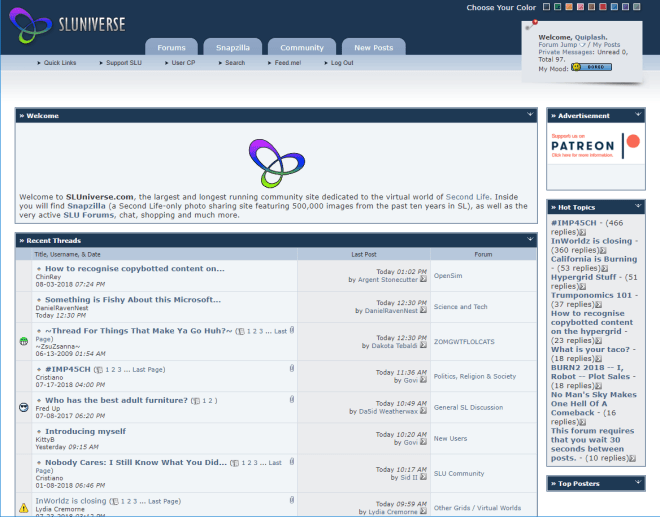
Task: Go to last post by Lydia Cremorne
Action: (423, 512)
